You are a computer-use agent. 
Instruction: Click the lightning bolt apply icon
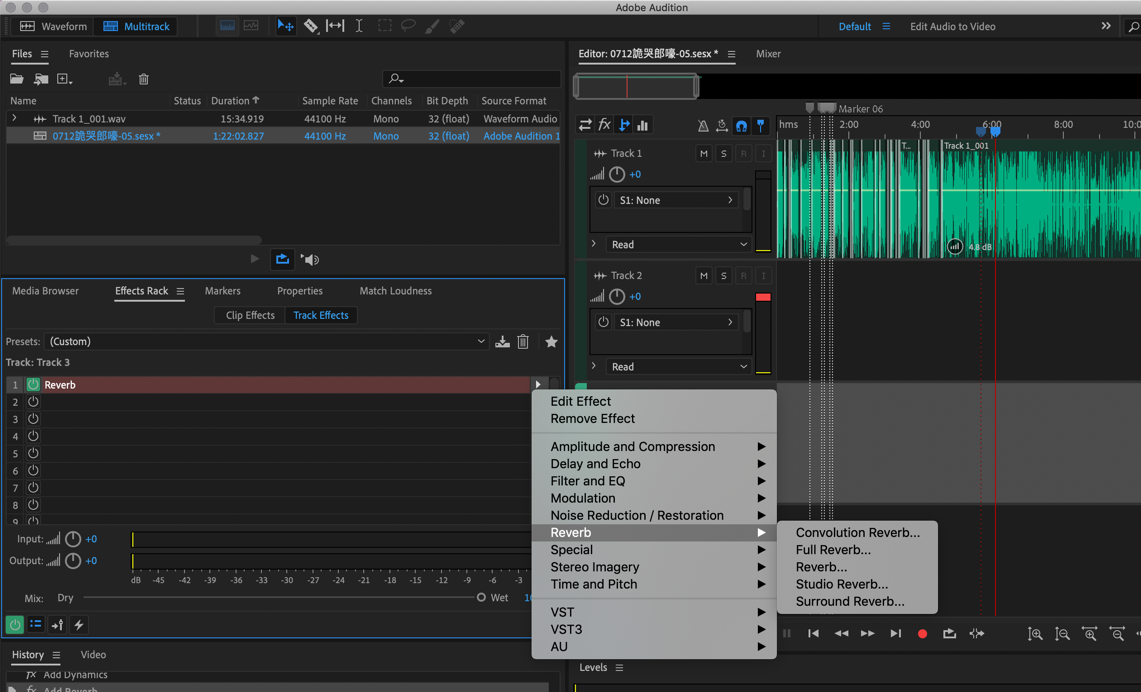tap(79, 624)
